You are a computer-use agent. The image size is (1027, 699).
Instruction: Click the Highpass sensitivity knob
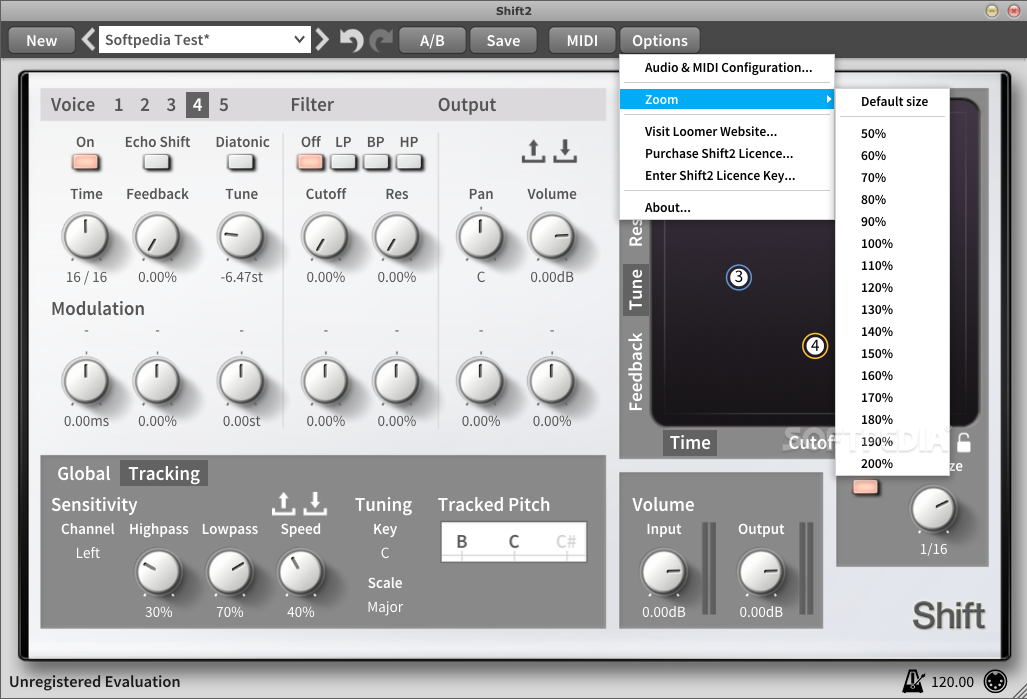[159, 572]
